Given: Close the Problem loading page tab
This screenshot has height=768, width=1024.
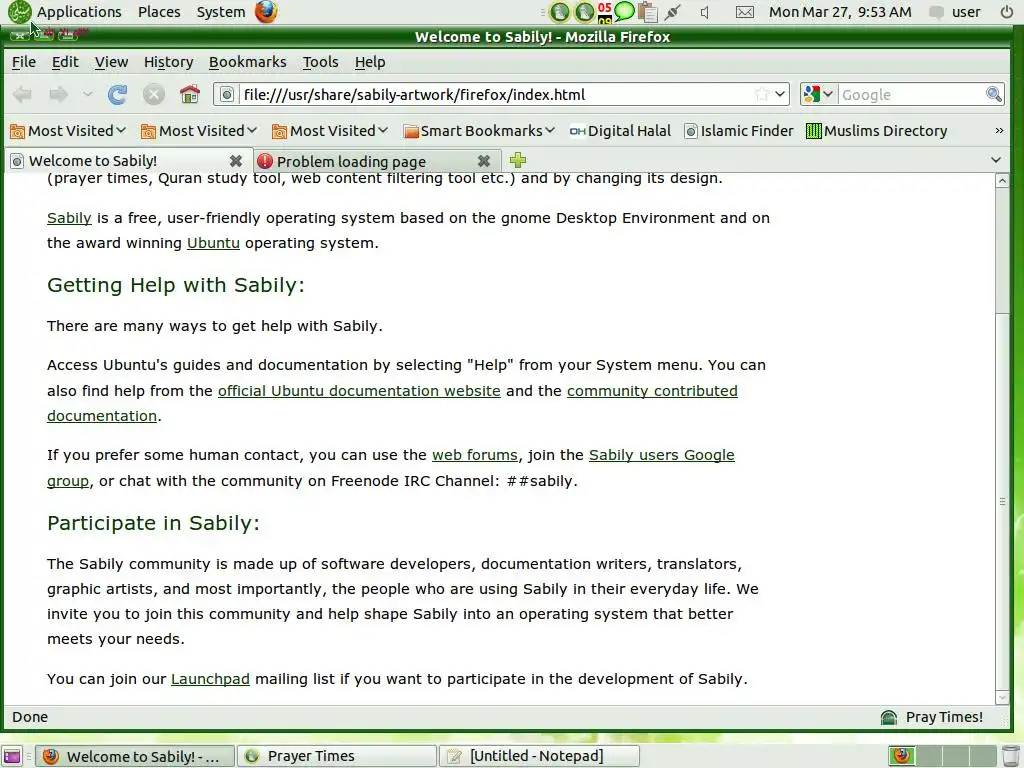Looking at the screenshot, I should [484, 161].
